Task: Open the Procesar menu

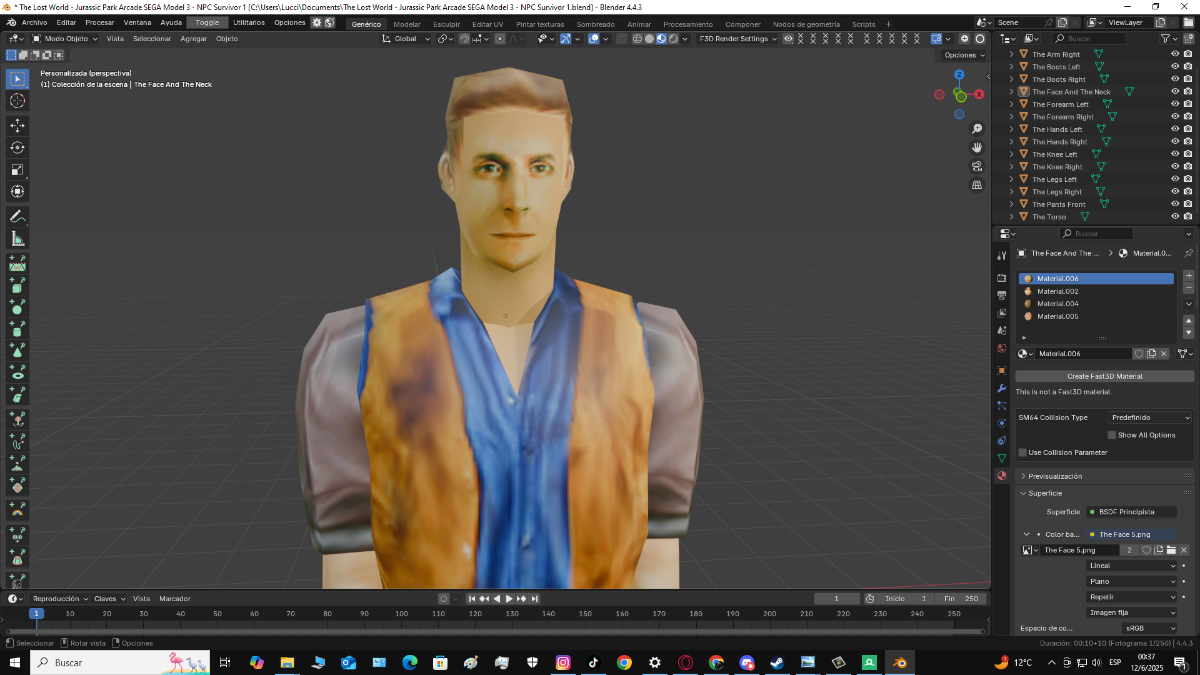Action: (x=100, y=22)
